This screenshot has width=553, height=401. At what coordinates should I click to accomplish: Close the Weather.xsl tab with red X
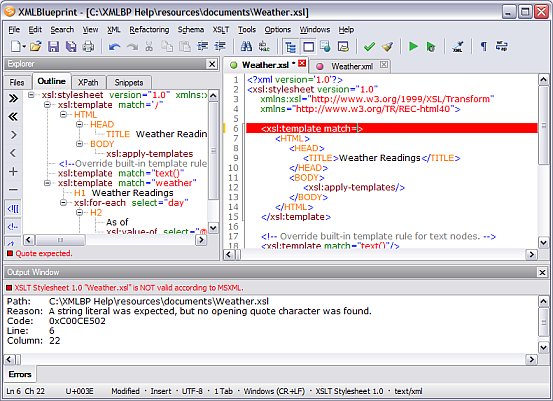[302, 63]
